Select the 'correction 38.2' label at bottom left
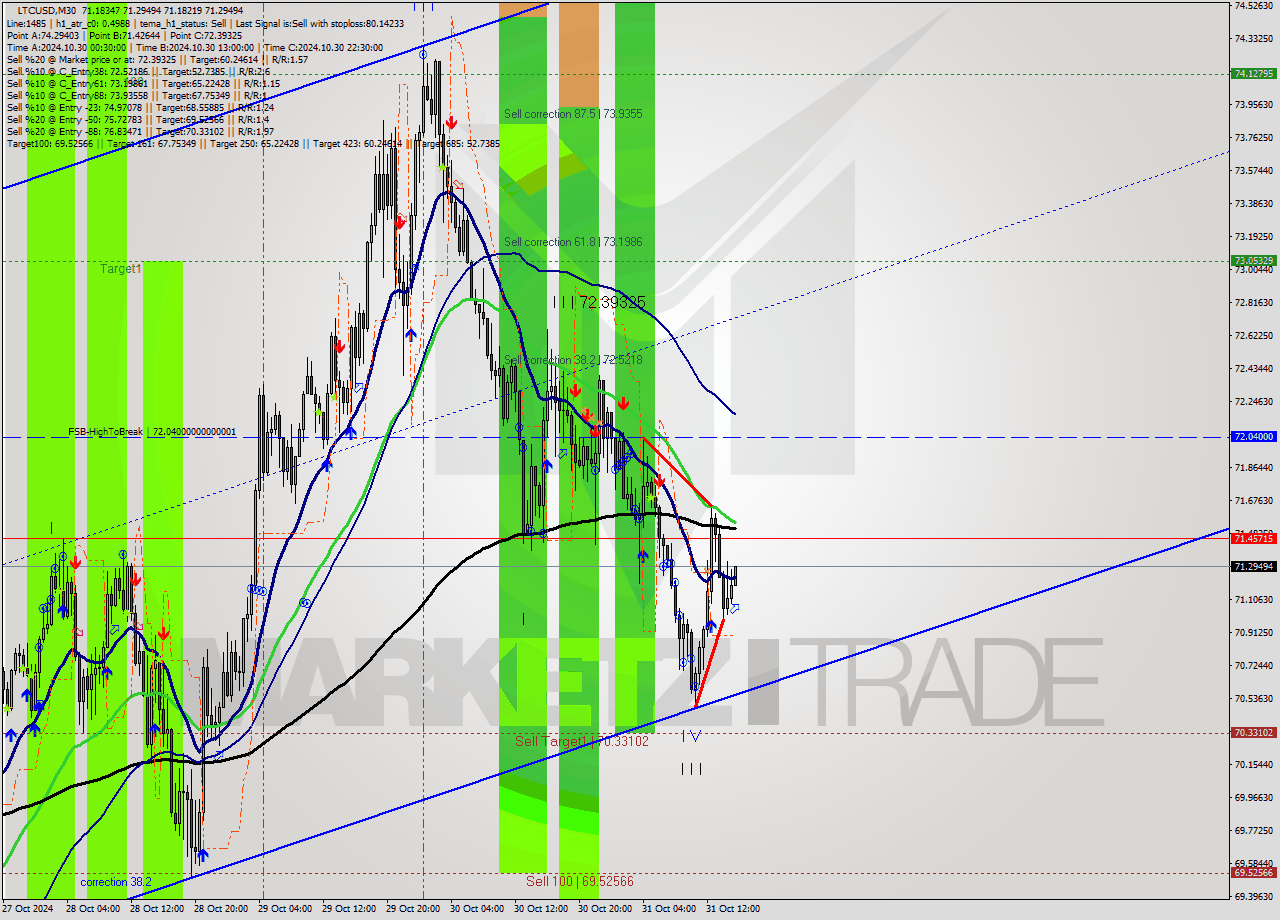The height and width of the screenshot is (920, 1280). point(116,882)
